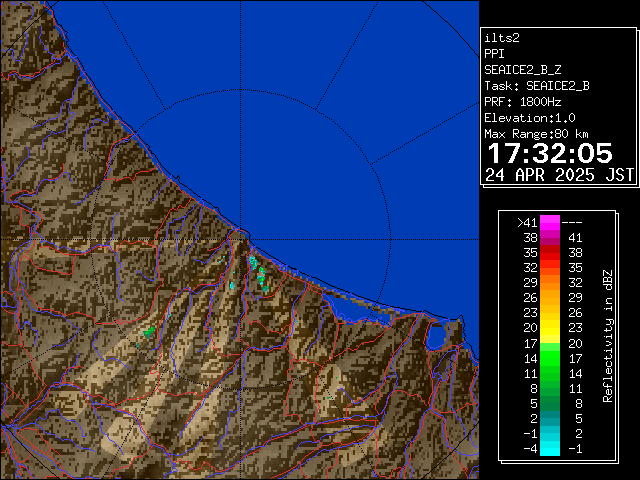
Task: Click the -4 legend scale label
Action: [530, 448]
